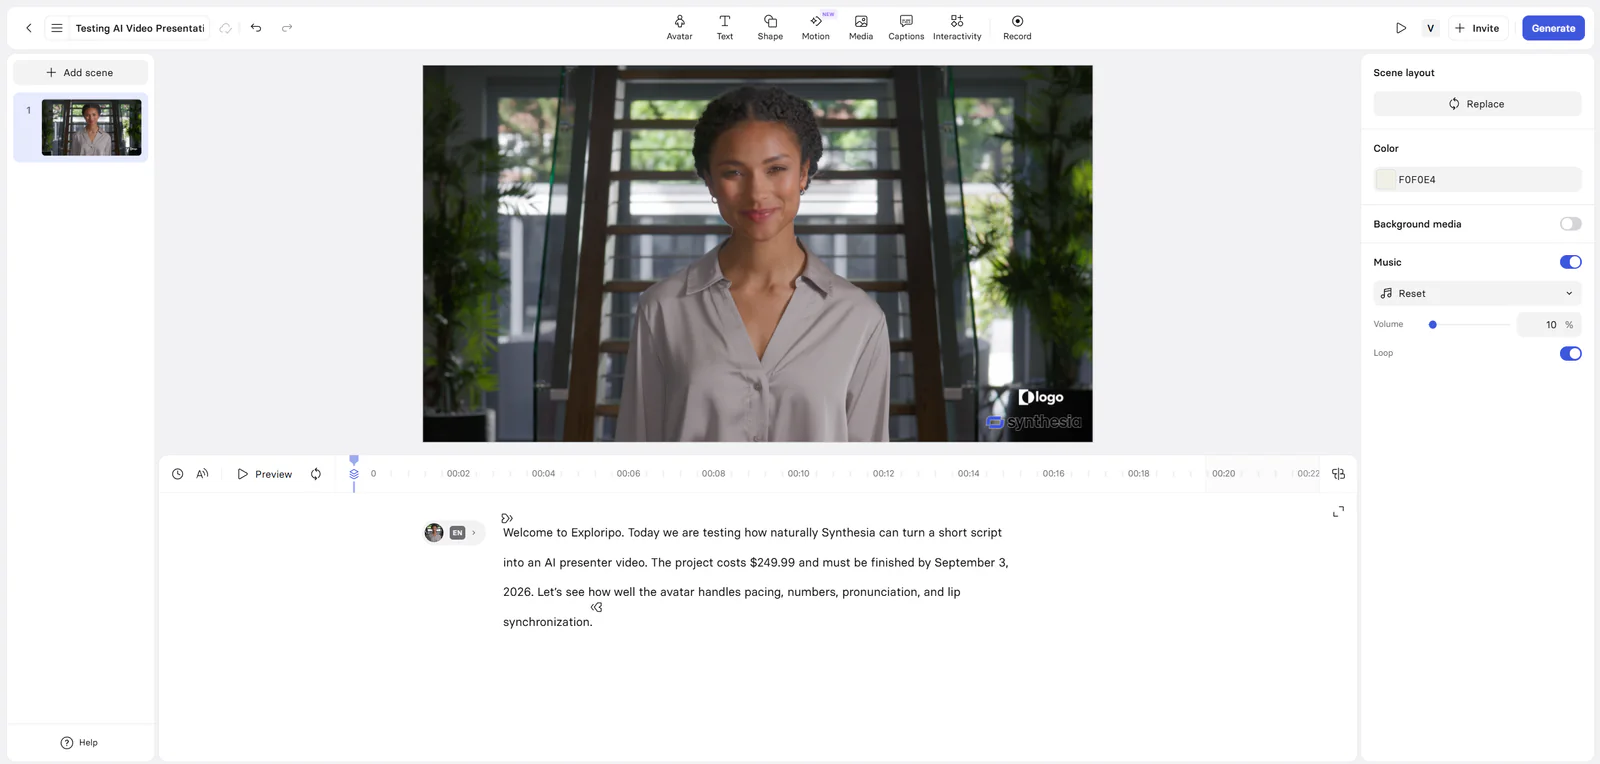Expand the Reset music dropdown
Viewport: 1600px width, 764px height.
click(x=1477, y=293)
